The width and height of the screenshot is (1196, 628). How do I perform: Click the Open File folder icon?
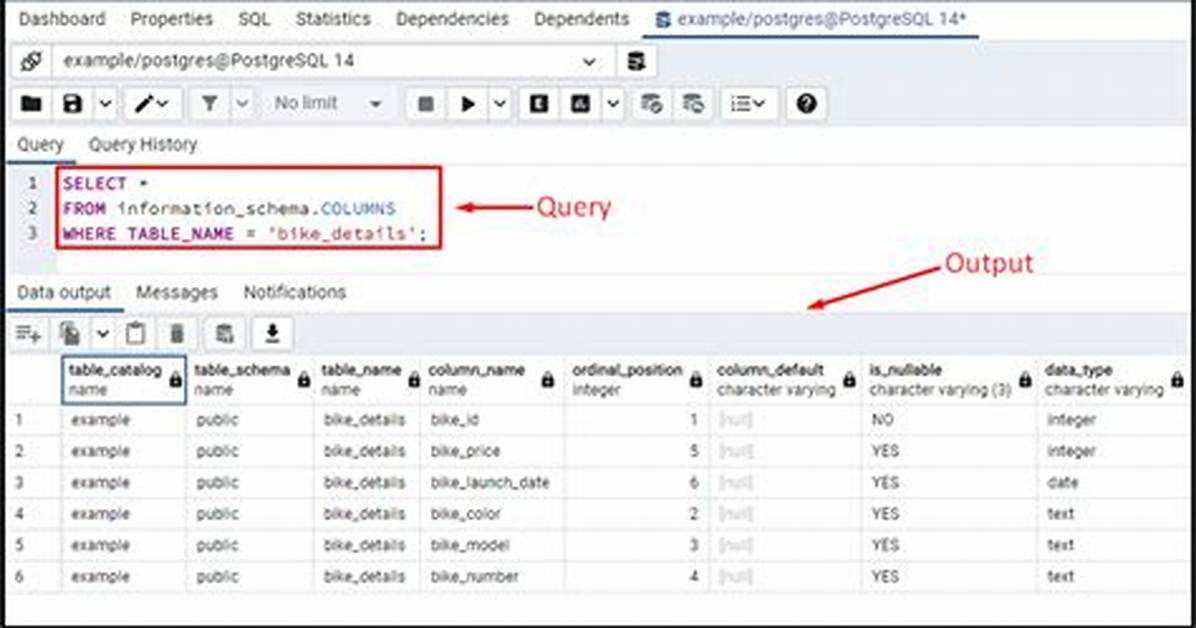coord(31,104)
